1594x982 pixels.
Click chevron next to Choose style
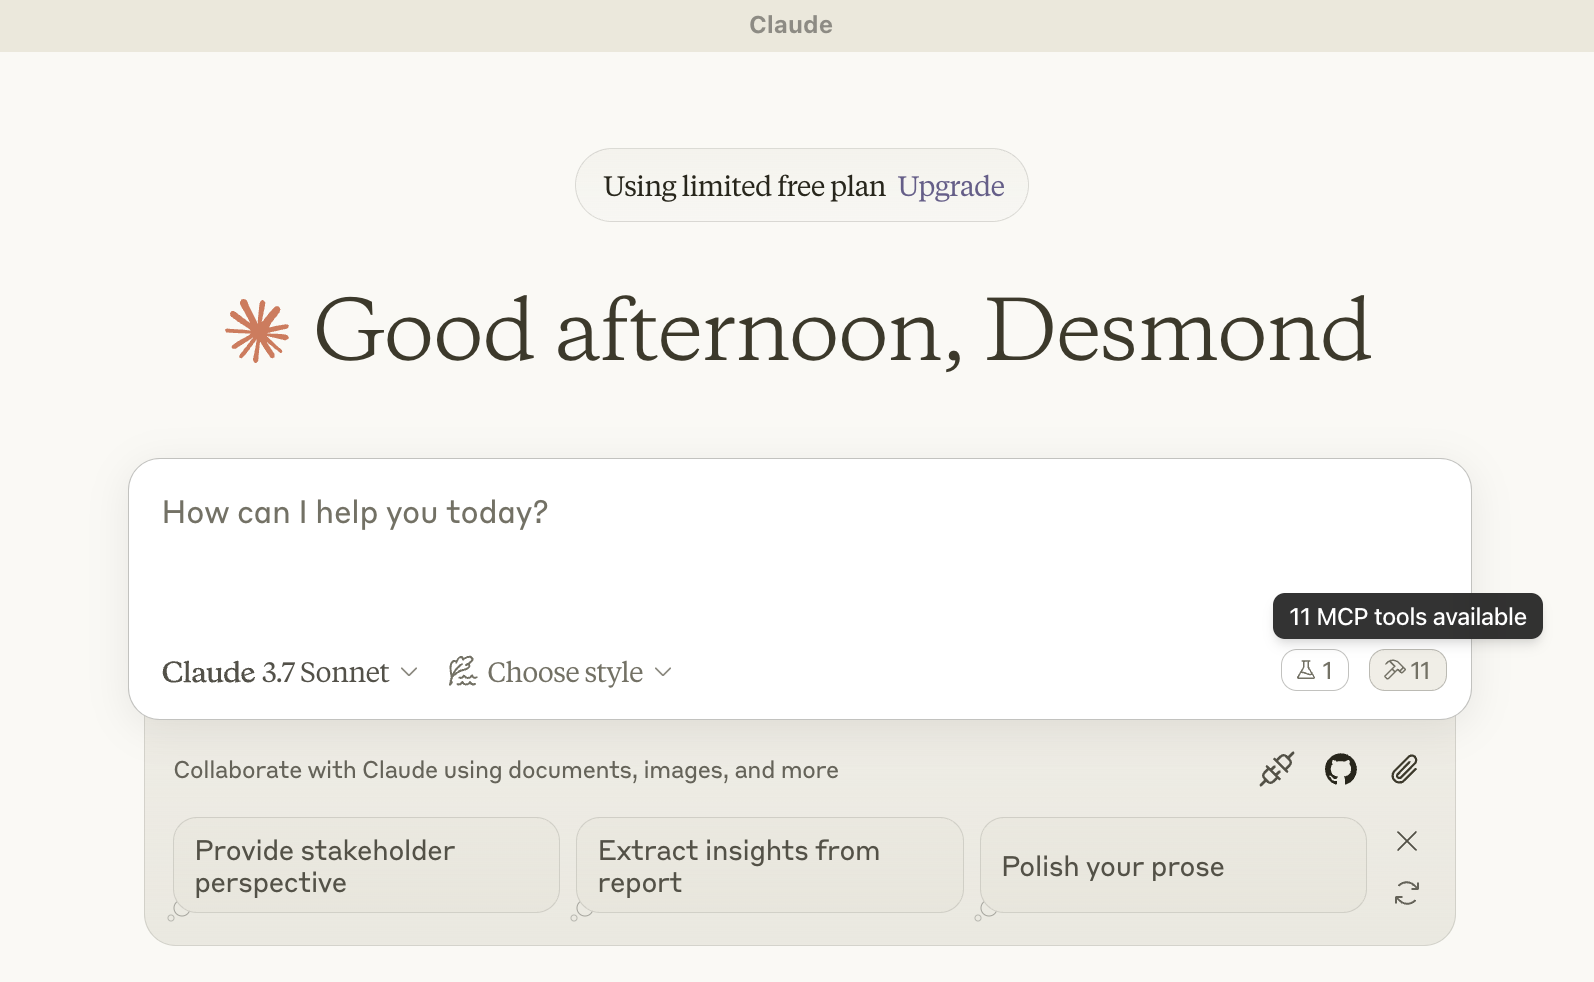pyautogui.click(x=663, y=672)
